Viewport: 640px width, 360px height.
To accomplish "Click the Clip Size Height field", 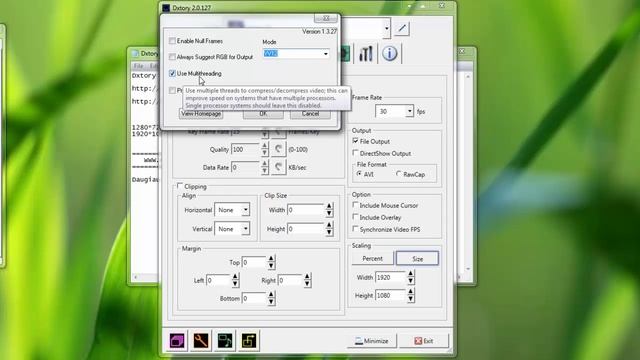I will pyautogui.click(x=306, y=229).
